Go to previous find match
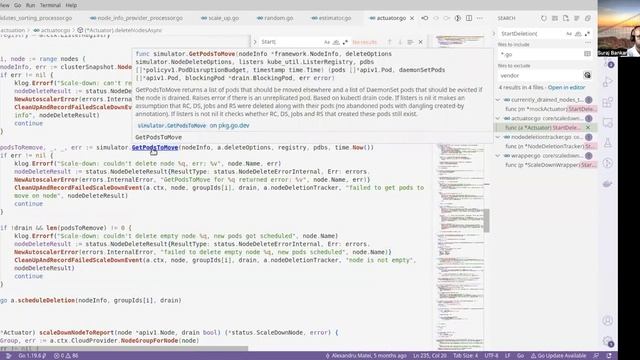640x360 pixels. 390,42
